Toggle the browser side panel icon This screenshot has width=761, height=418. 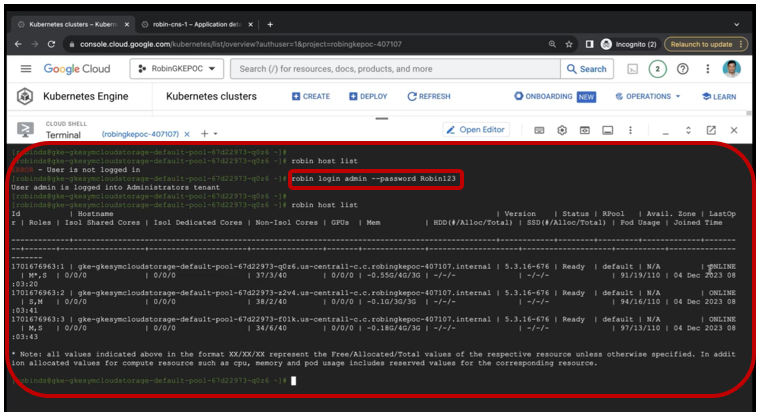(x=589, y=44)
